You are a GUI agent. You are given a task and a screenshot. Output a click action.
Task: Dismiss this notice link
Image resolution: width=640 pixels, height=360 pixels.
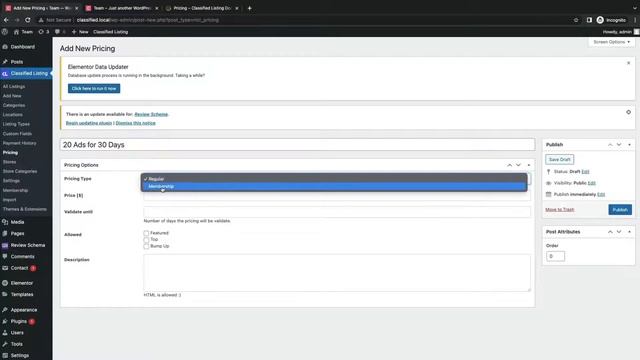click(x=136, y=123)
